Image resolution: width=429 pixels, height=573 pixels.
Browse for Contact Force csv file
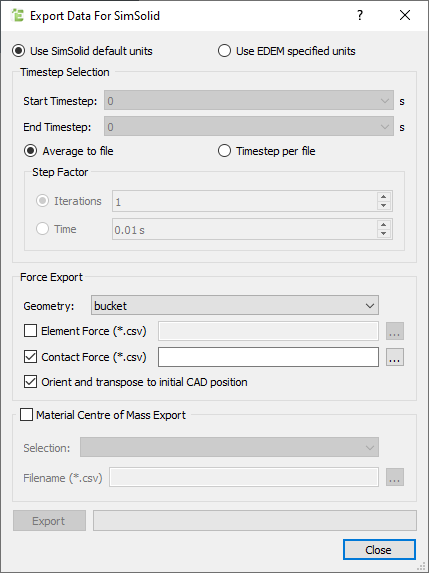[395, 357]
